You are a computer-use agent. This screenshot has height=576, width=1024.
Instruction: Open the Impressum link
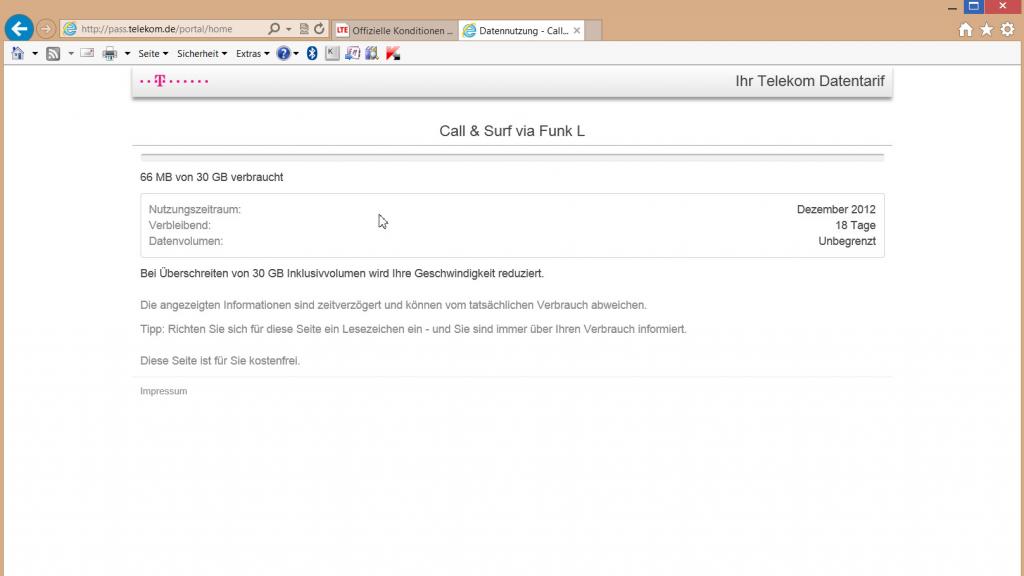[x=163, y=391]
